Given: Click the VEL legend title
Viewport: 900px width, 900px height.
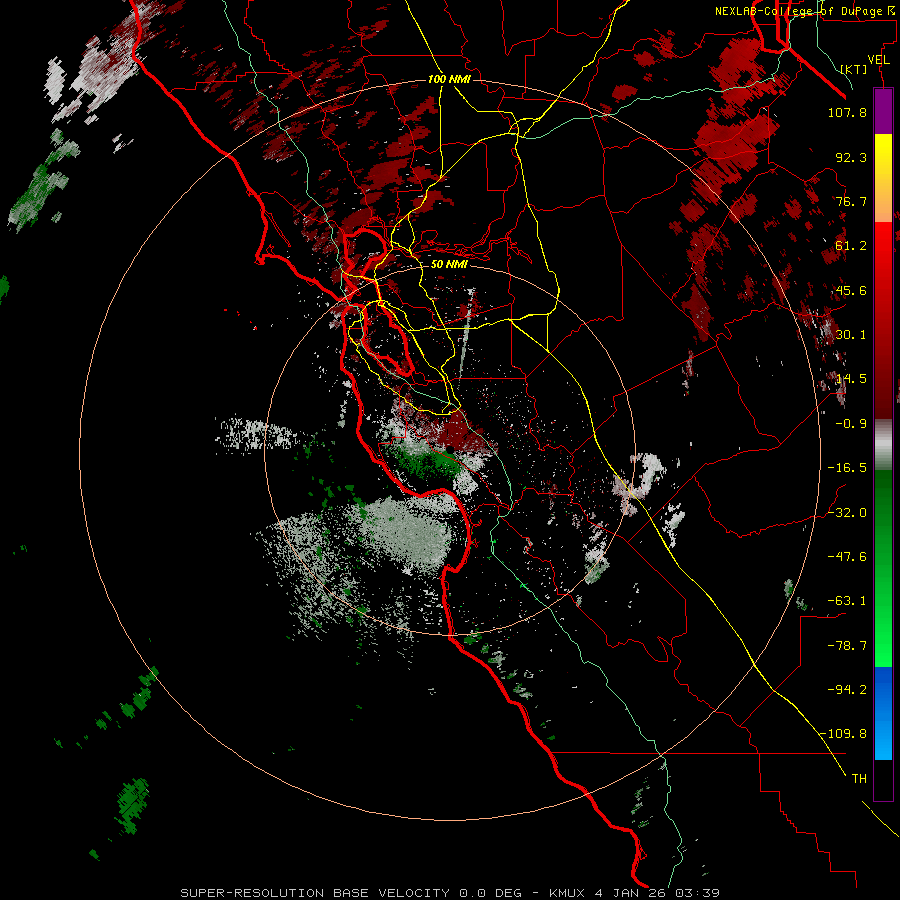Looking at the screenshot, I should click(878, 60).
